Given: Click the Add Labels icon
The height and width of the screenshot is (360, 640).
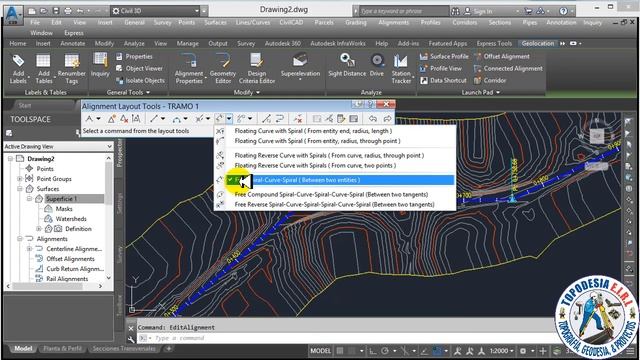Looking at the screenshot, I should point(18,69).
